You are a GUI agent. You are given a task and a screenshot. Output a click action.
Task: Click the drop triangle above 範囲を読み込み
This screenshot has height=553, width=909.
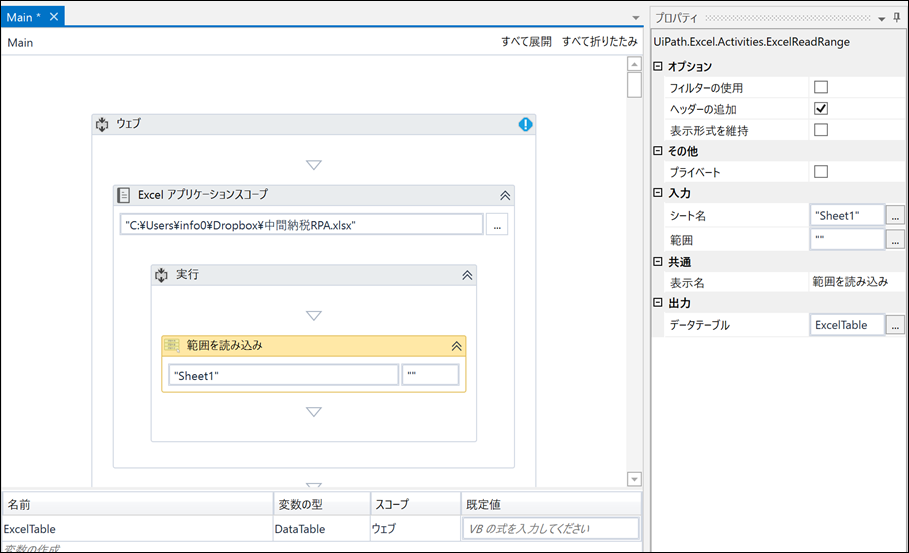click(314, 316)
